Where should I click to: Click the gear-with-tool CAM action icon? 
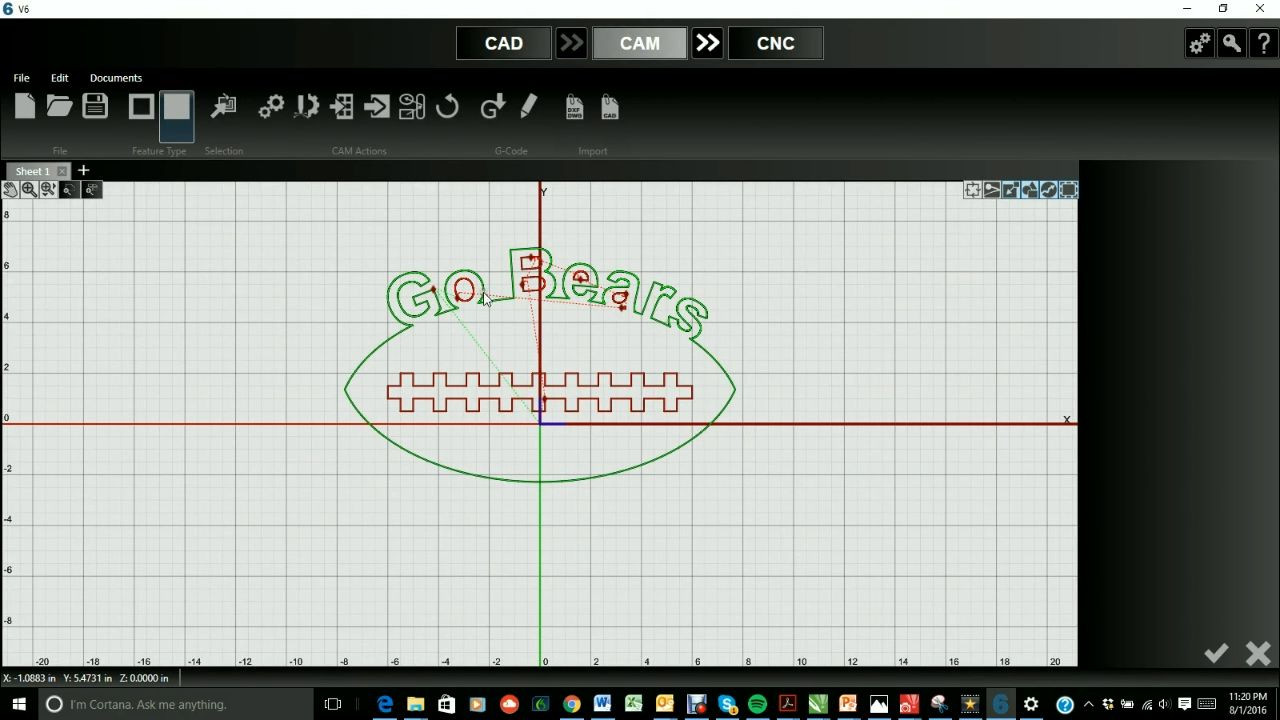(307, 107)
